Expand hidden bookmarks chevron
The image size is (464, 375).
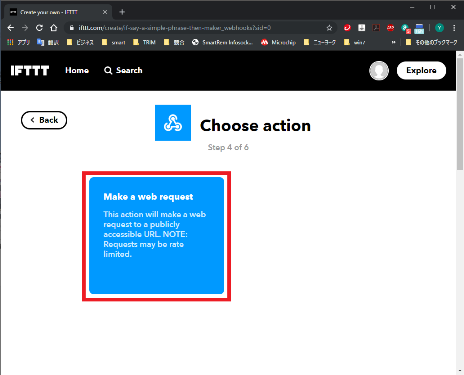pyautogui.click(x=394, y=42)
